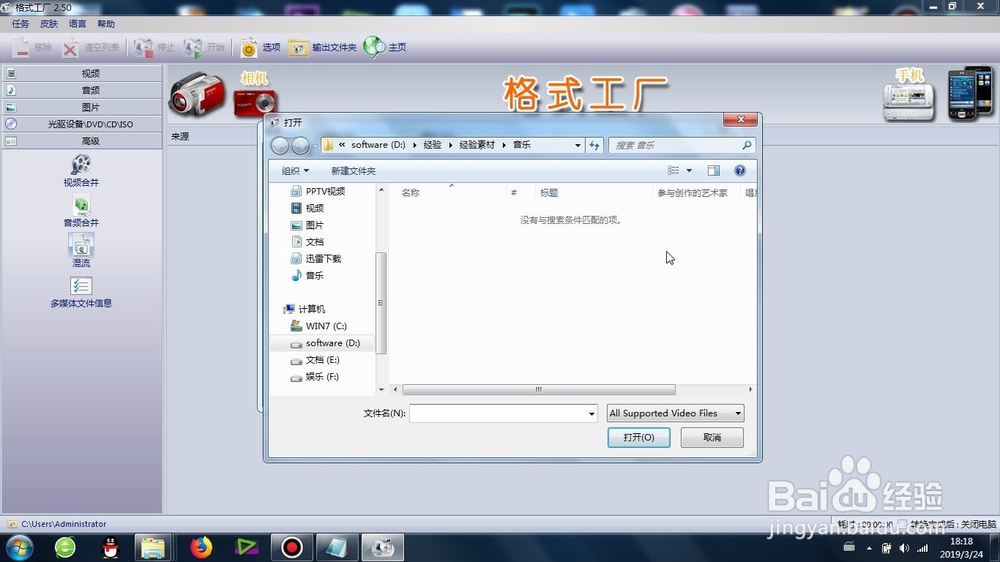
Task: Click the search magnifier icon in dialog
Action: 747,145
